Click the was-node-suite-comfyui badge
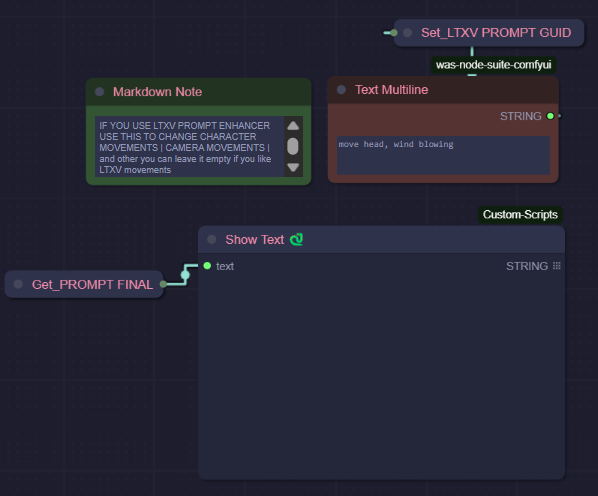 pyautogui.click(x=494, y=65)
